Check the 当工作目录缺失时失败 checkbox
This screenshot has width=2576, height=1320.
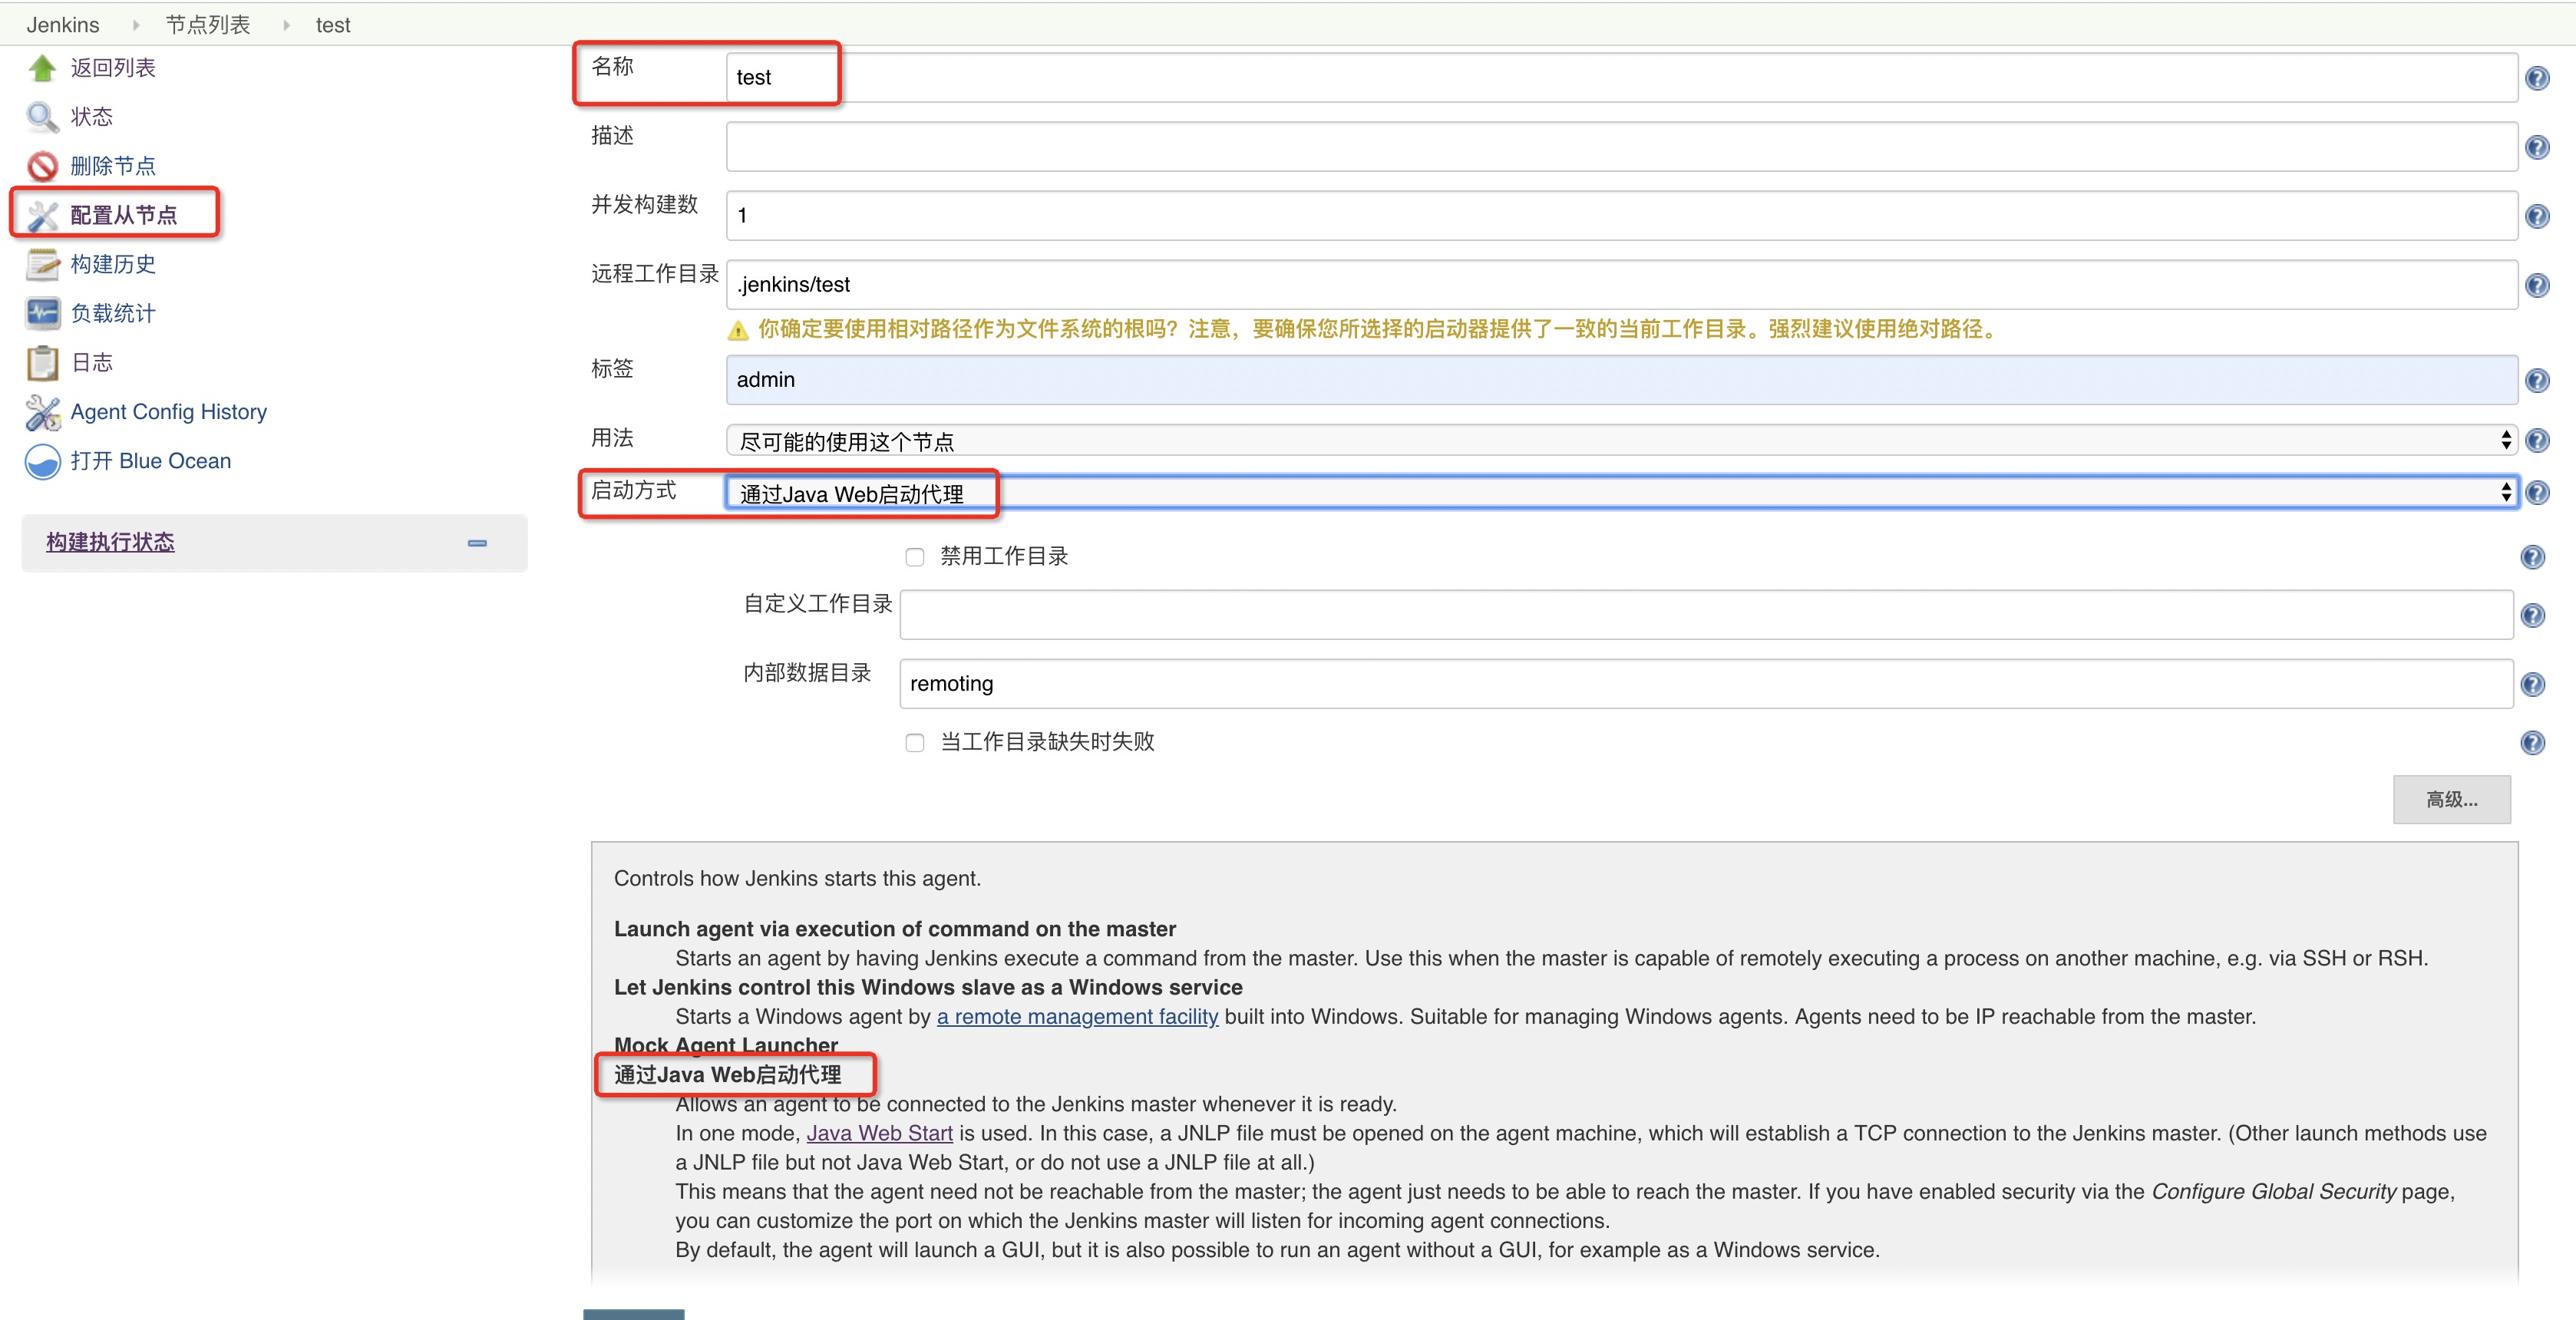click(914, 742)
